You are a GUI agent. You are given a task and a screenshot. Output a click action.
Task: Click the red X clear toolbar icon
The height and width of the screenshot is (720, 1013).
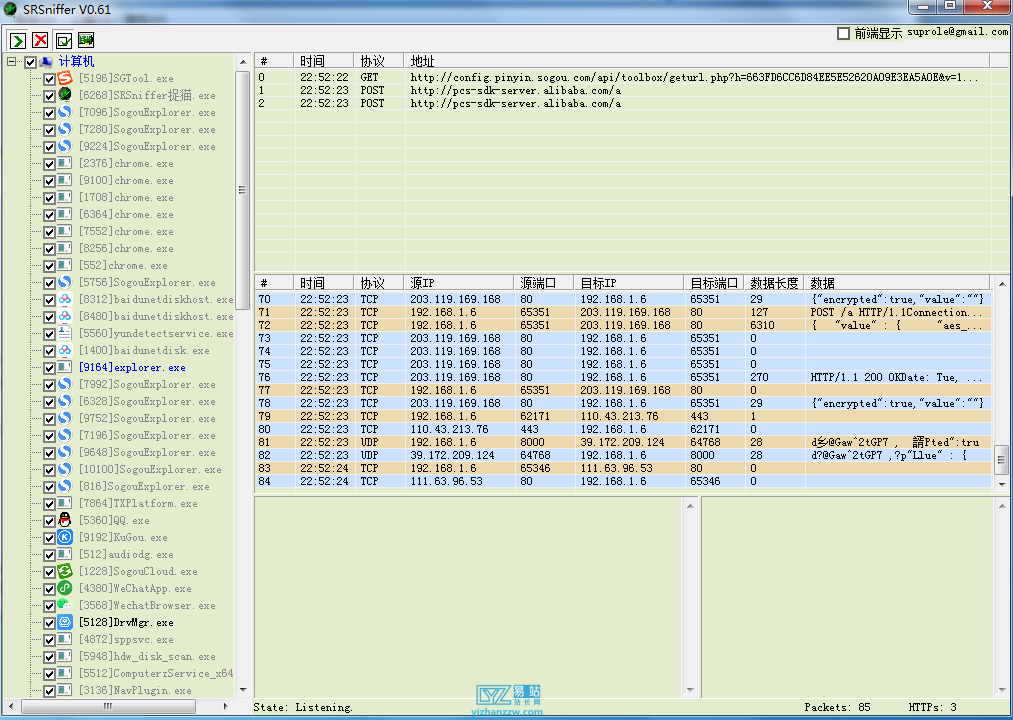coord(40,40)
